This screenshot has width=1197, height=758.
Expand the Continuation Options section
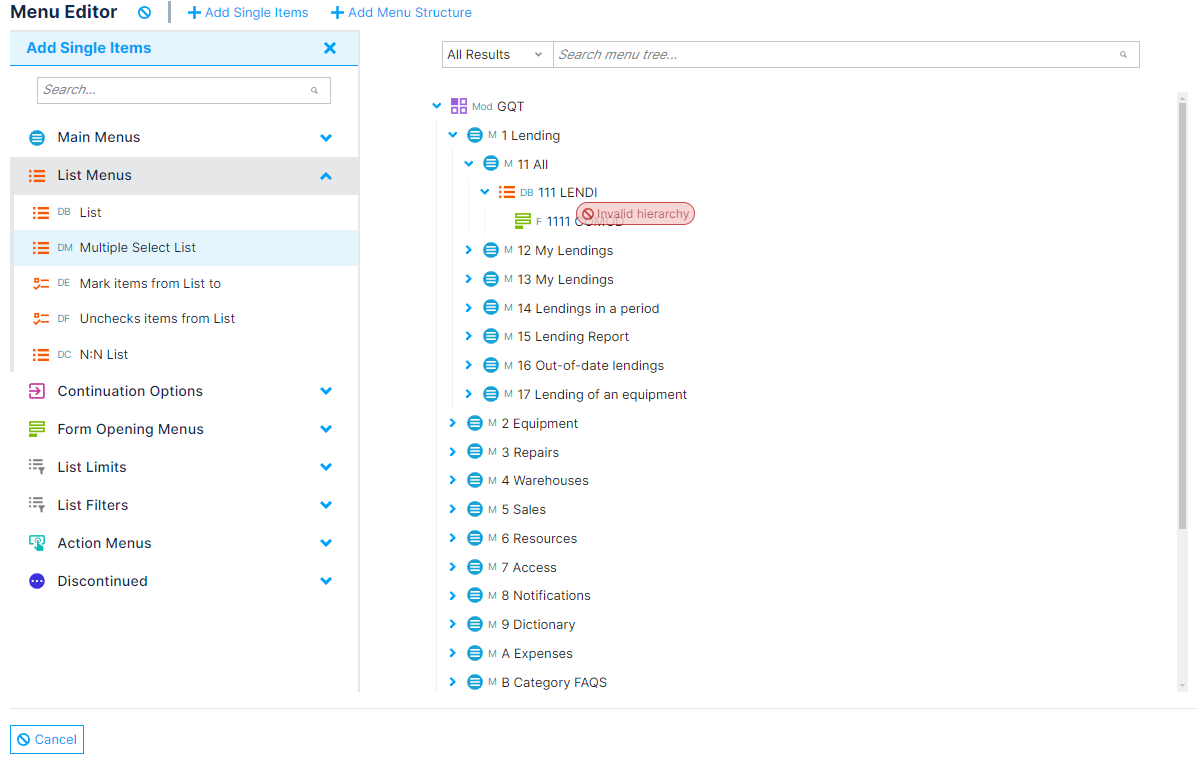[326, 391]
